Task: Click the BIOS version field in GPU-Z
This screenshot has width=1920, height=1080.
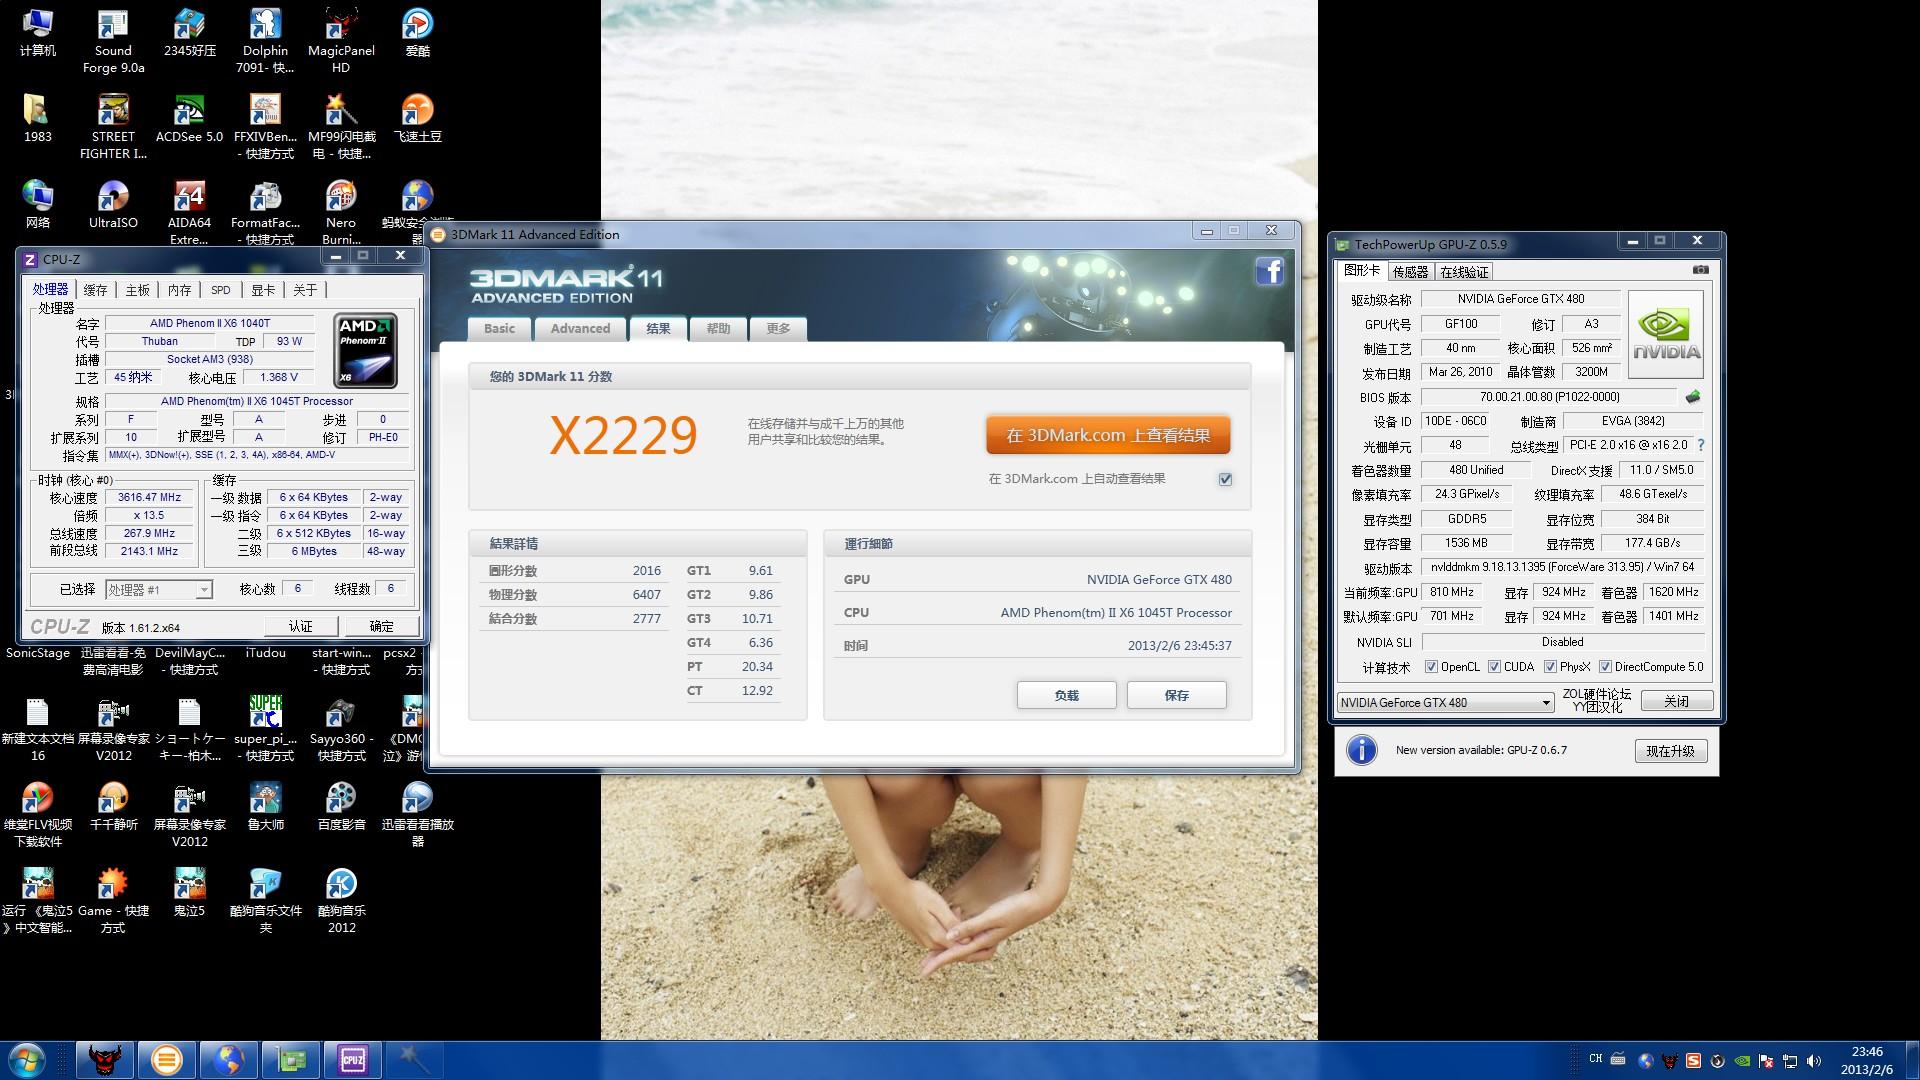Action: pyautogui.click(x=1549, y=397)
